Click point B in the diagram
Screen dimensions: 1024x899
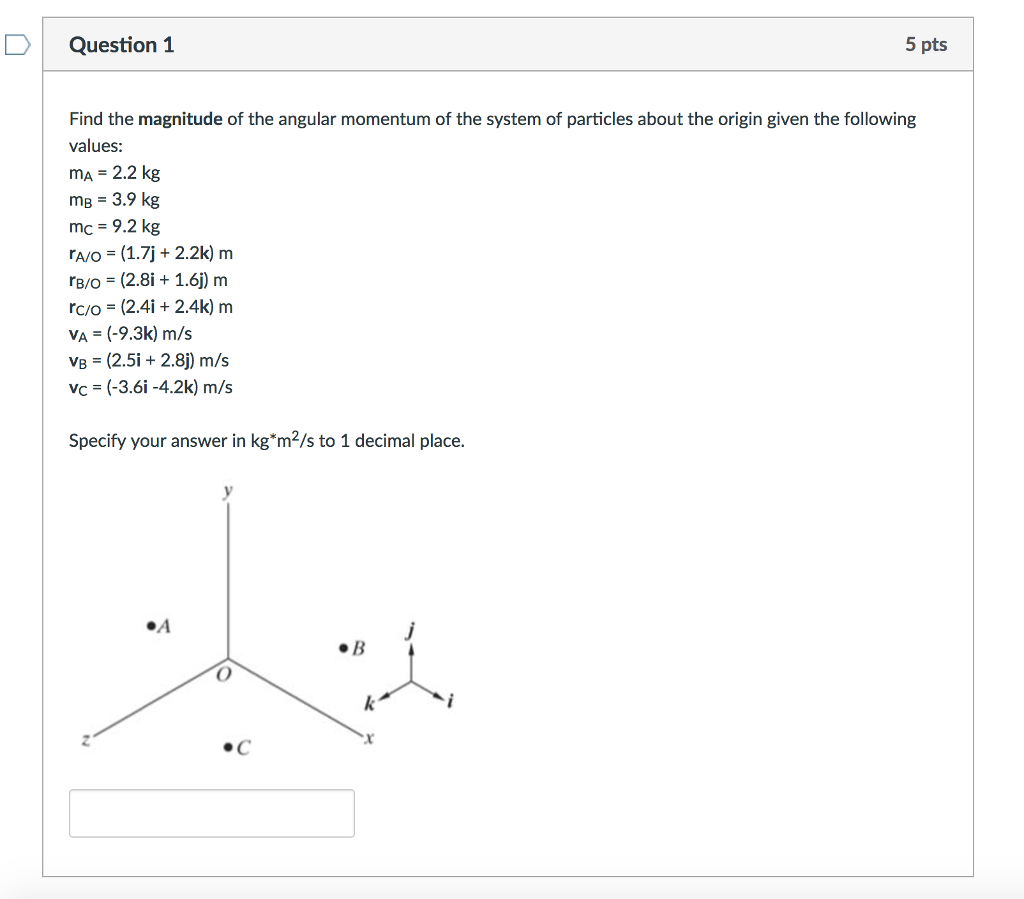point(344,649)
